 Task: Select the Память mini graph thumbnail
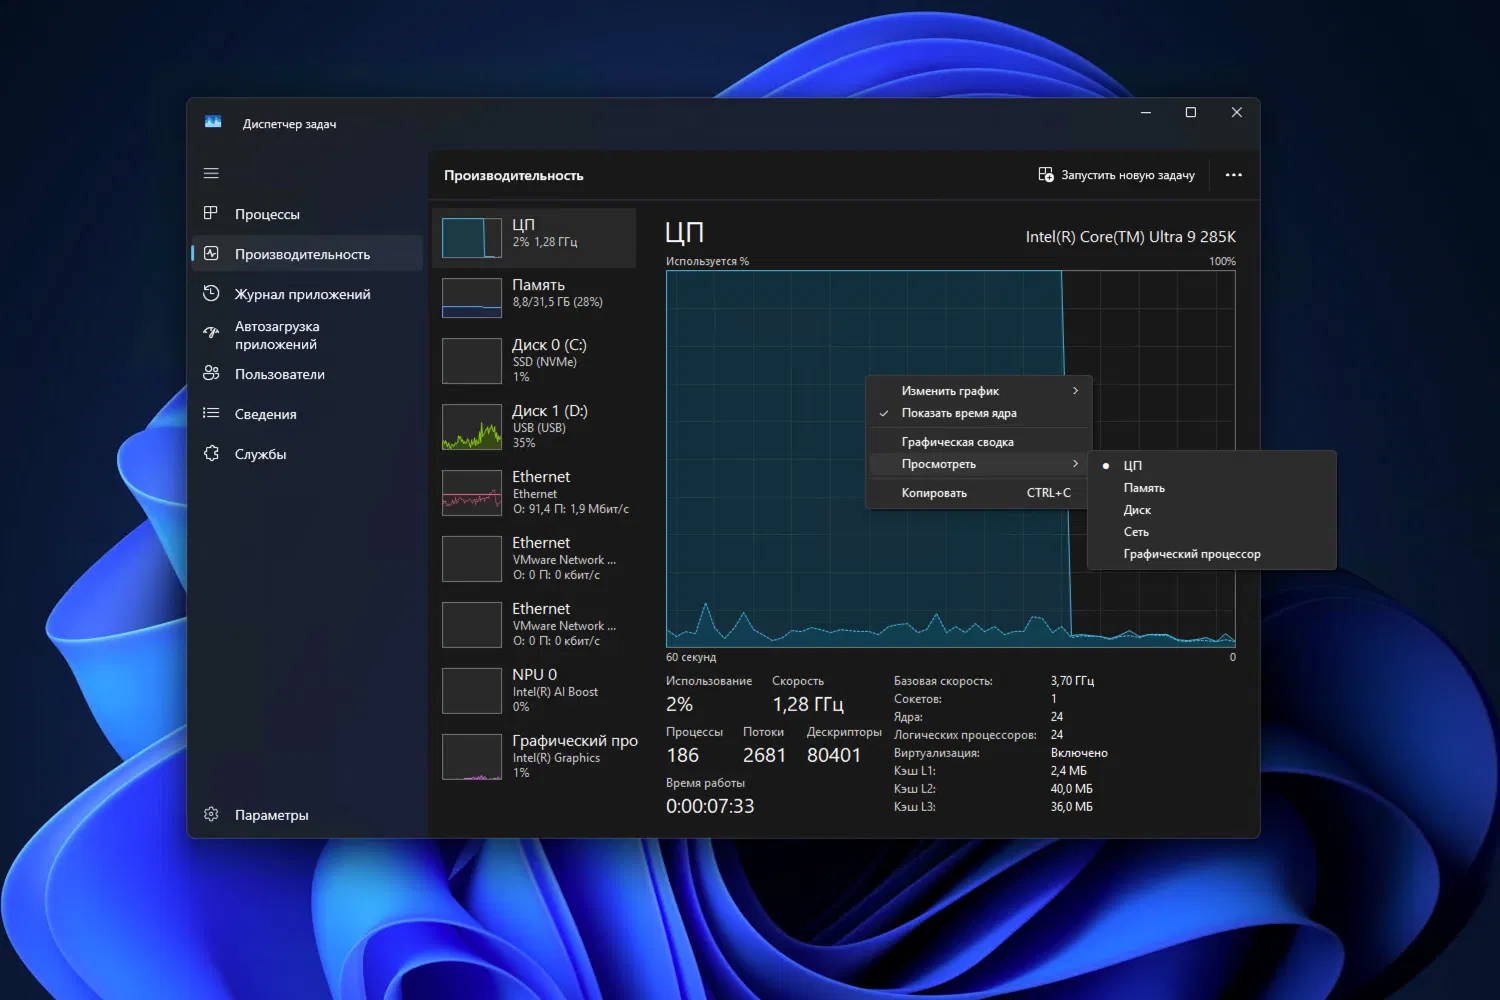click(472, 298)
